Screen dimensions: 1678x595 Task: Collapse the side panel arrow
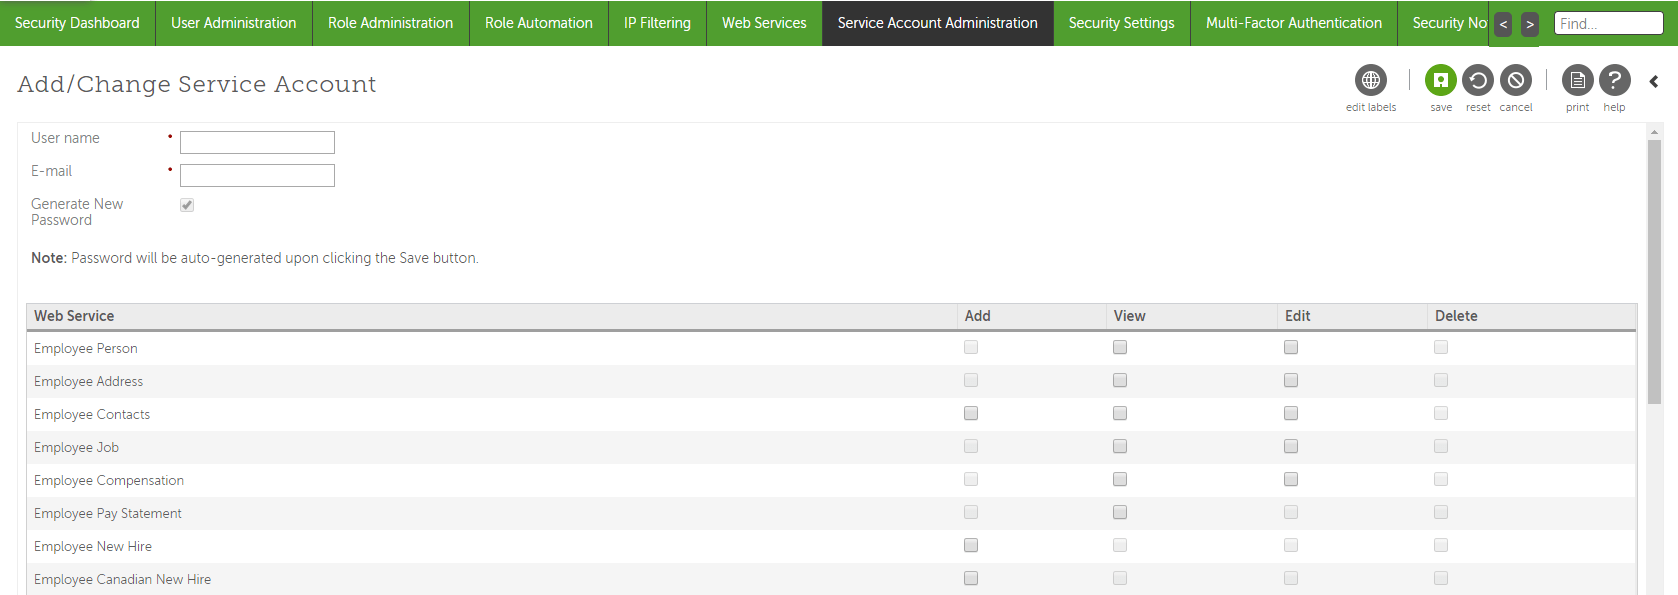pos(1654,82)
